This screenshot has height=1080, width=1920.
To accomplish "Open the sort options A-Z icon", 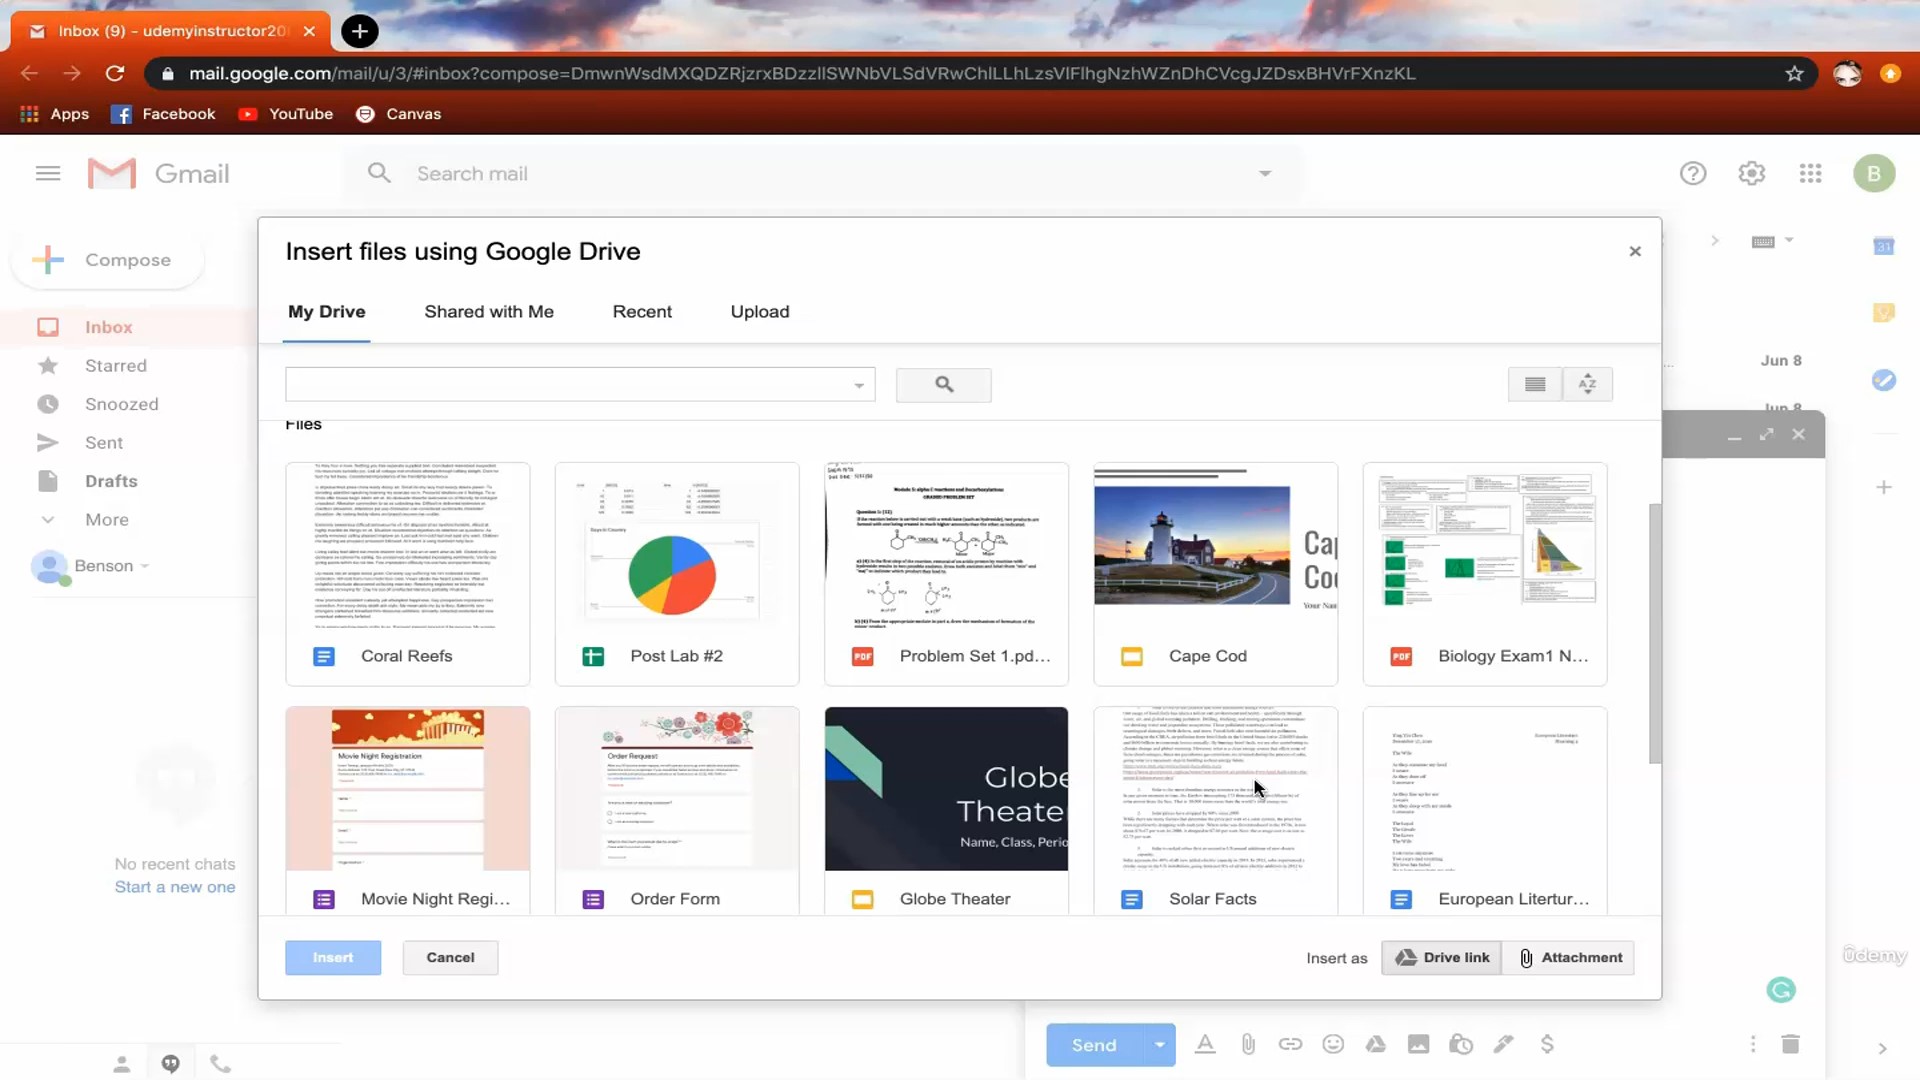I will point(1587,384).
